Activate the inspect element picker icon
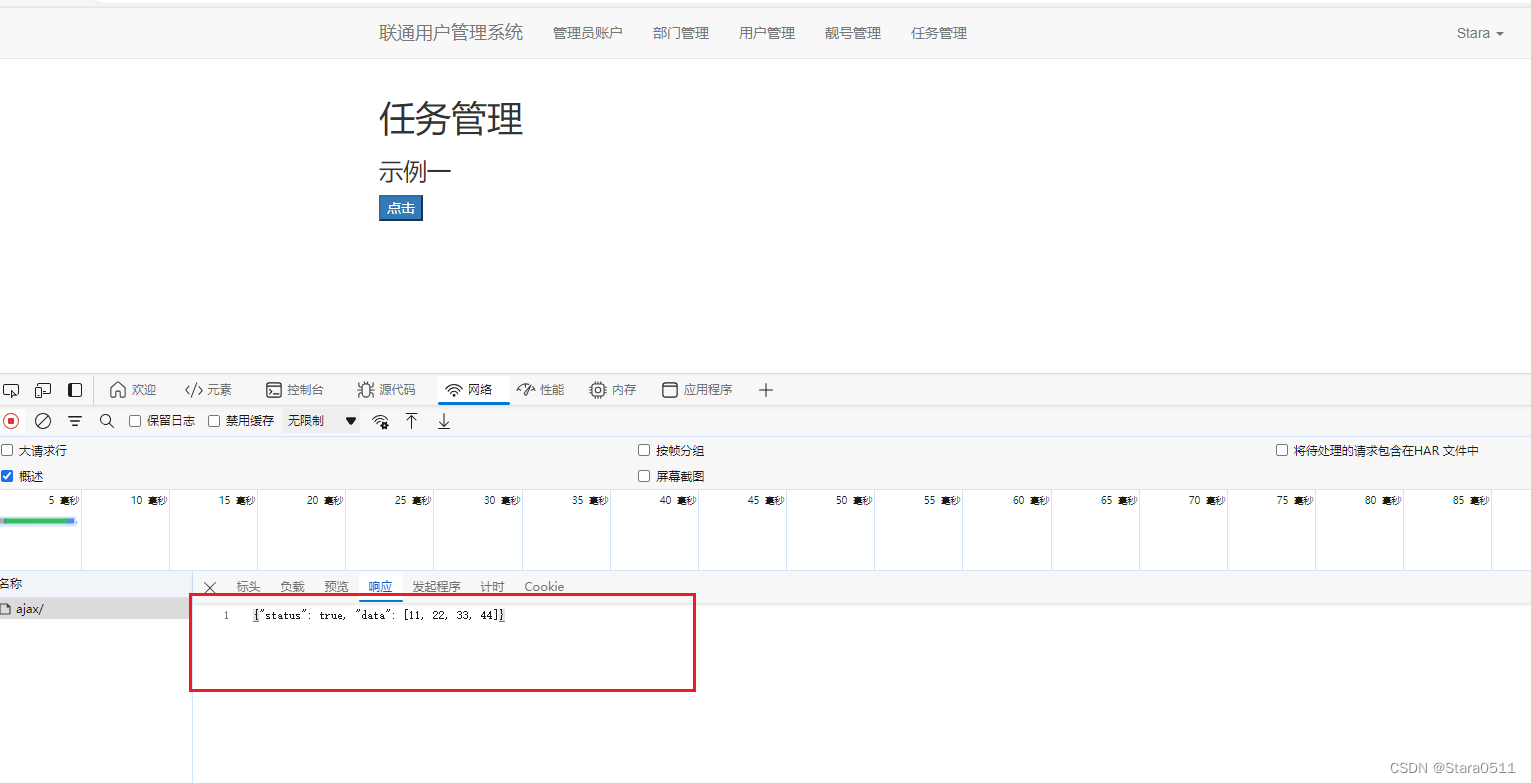 11,390
